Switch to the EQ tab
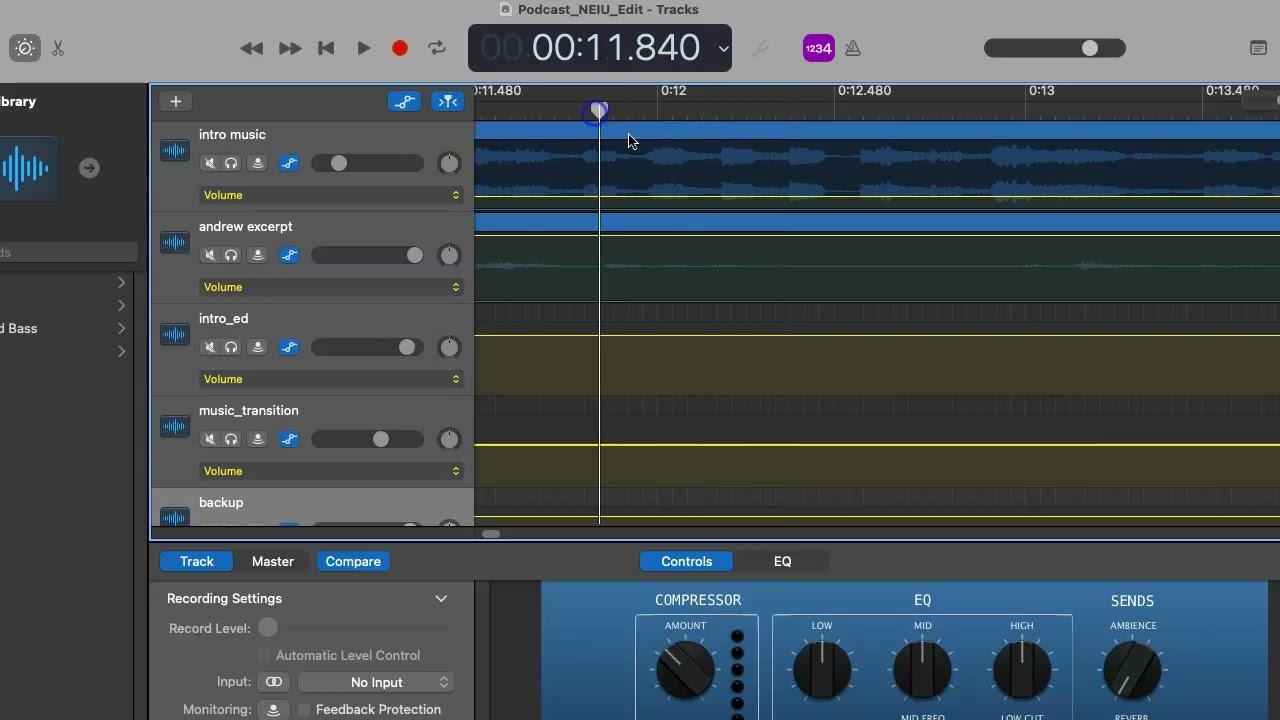Image resolution: width=1280 pixels, height=720 pixels. (x=782, y=562)
